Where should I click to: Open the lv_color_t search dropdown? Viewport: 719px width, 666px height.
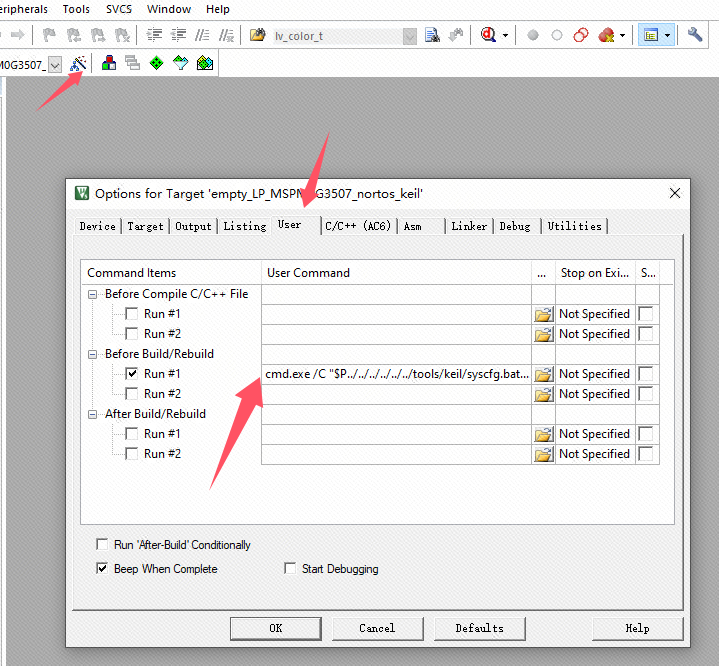409,36
